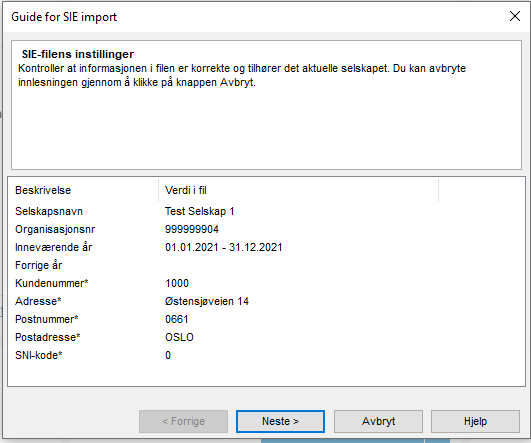
Task: Select the Selskapsnavn row
Action: pos(266,211)
